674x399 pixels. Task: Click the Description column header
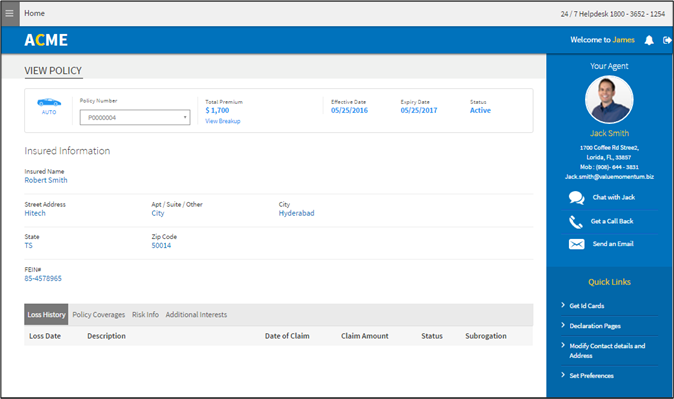(106, 336)
